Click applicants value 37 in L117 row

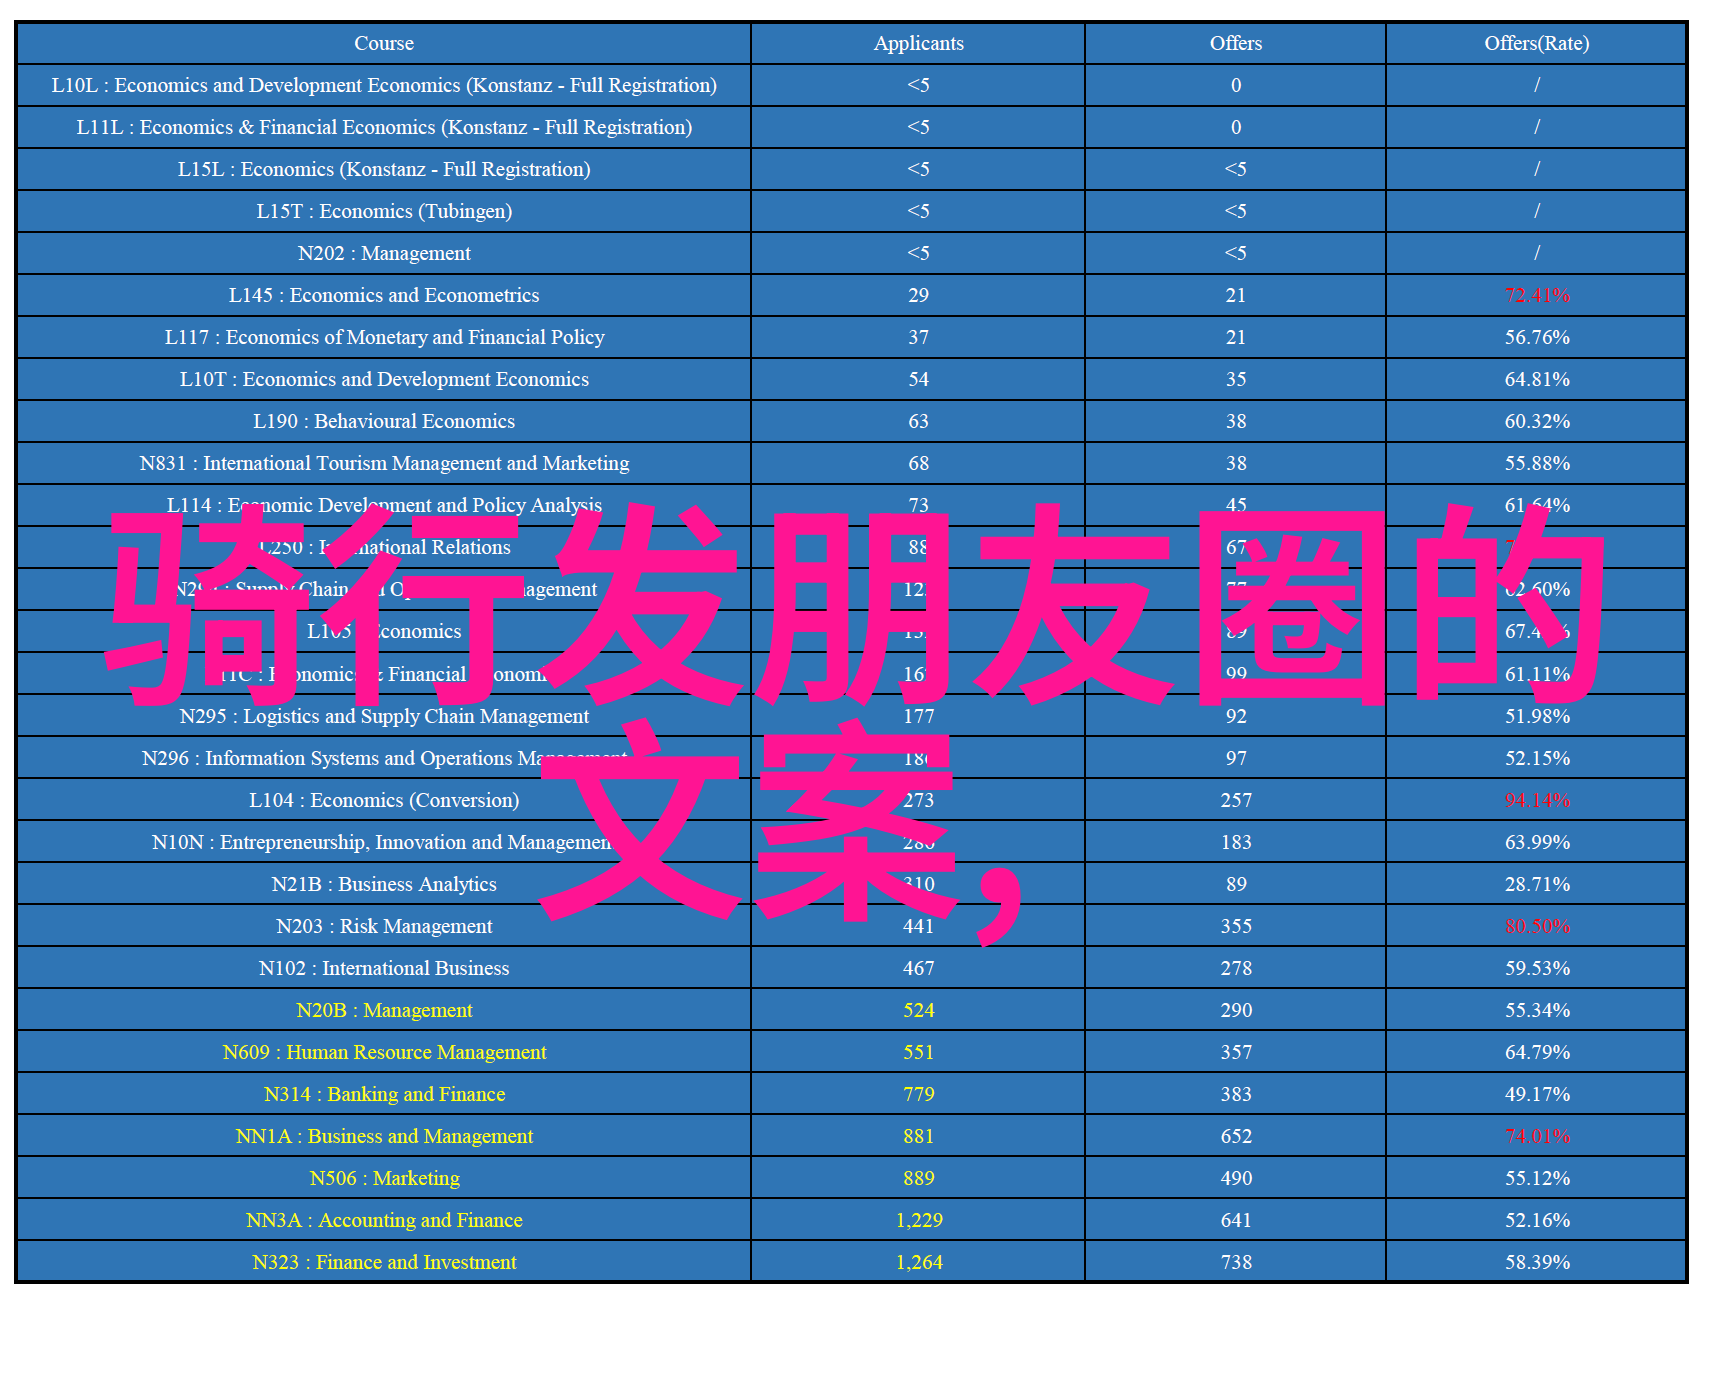tap(918, 337)
